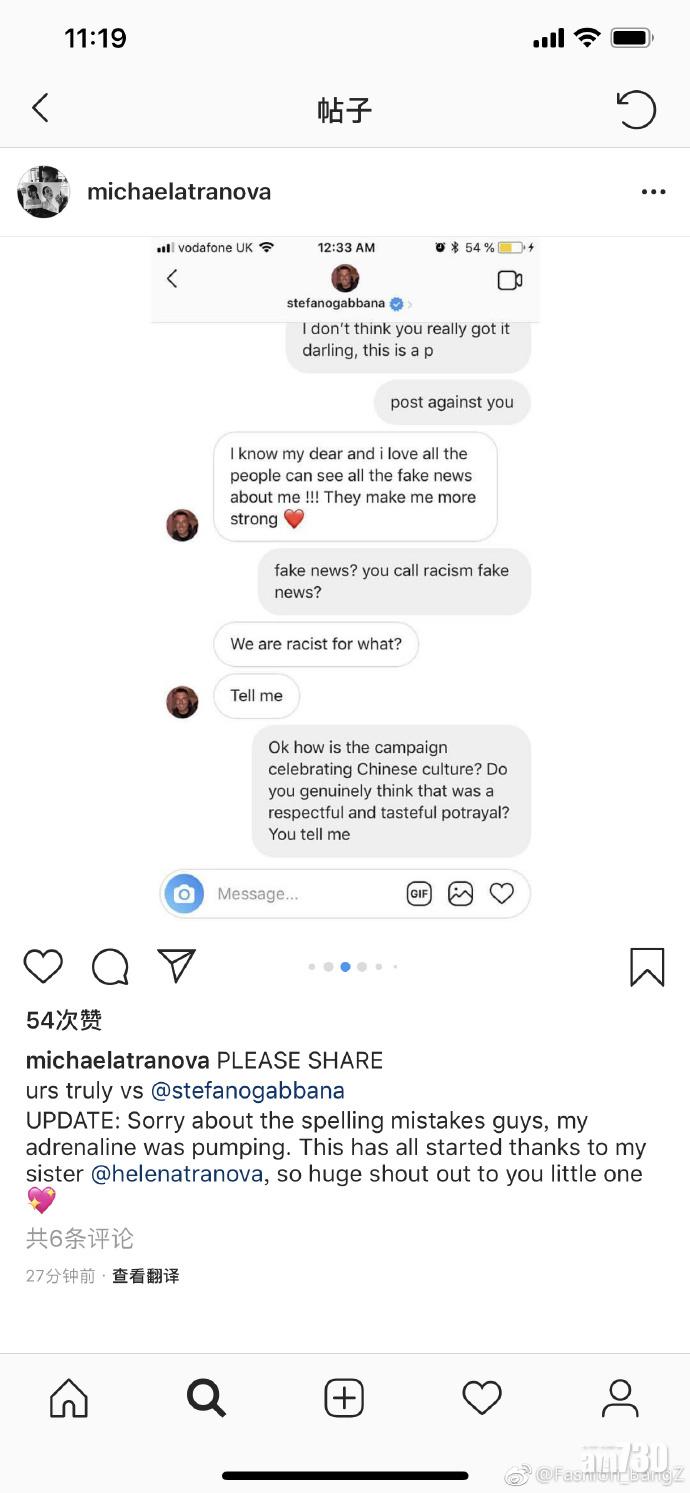Tap the back arrow in header

click(x=40, y=108)
